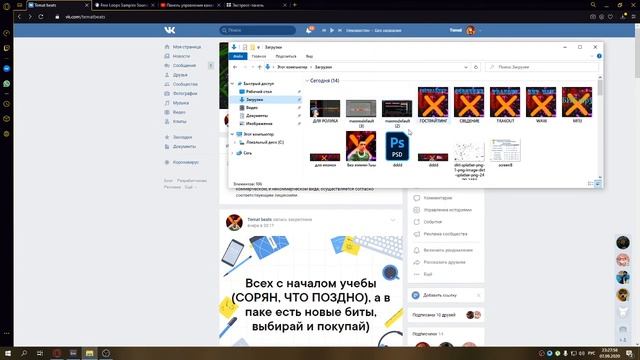
Task: Click the VK logo in the header
Action: [x=170, y=30]
